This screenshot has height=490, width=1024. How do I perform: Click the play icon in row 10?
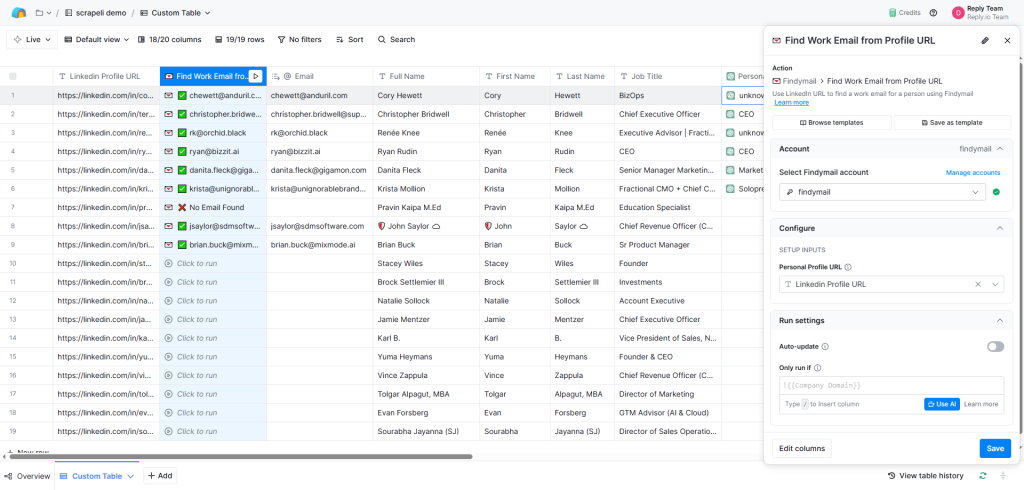click(x=168, y=263)
